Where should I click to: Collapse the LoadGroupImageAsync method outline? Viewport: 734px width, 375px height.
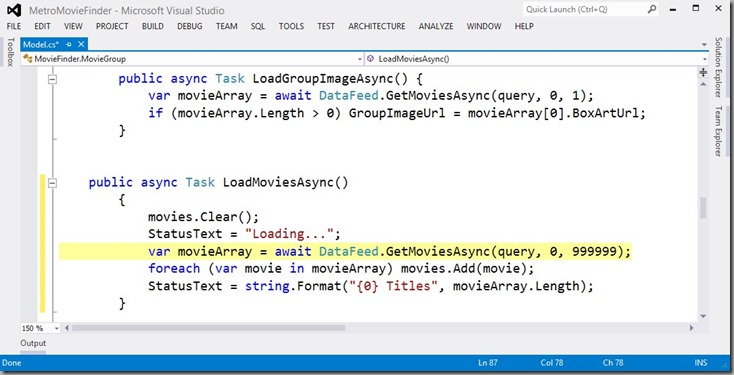[x=52, y=80]
